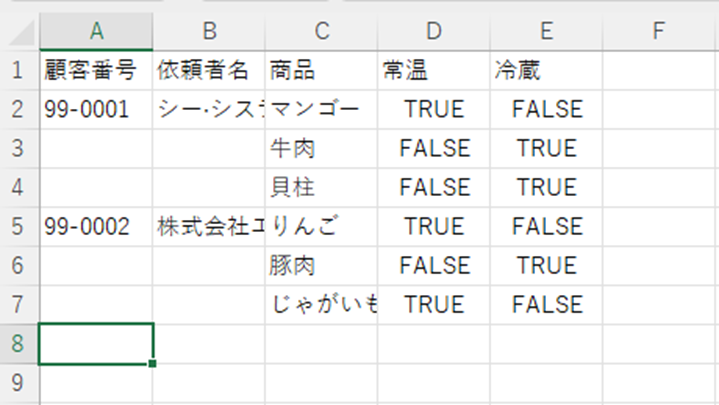Click the 常温 header cell
The height and width of the screenshot is (405, 719).
coord(434,70)
